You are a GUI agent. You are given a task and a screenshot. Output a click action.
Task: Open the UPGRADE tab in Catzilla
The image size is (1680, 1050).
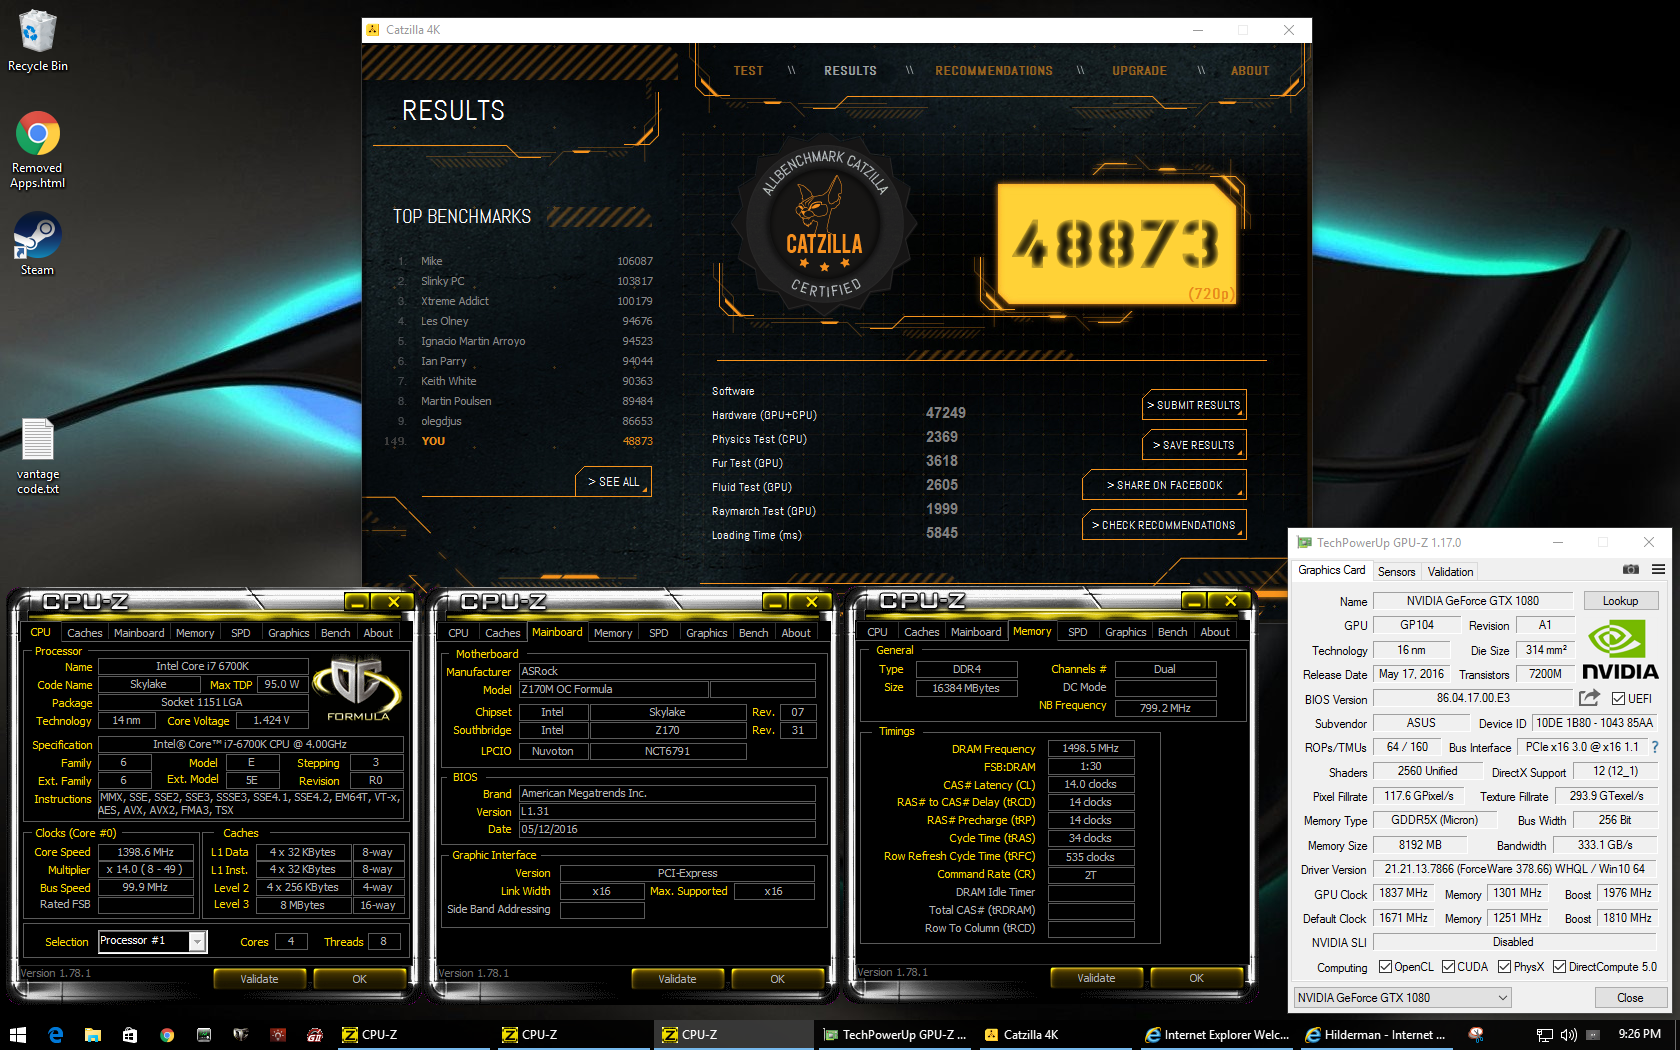[1139, 71]
